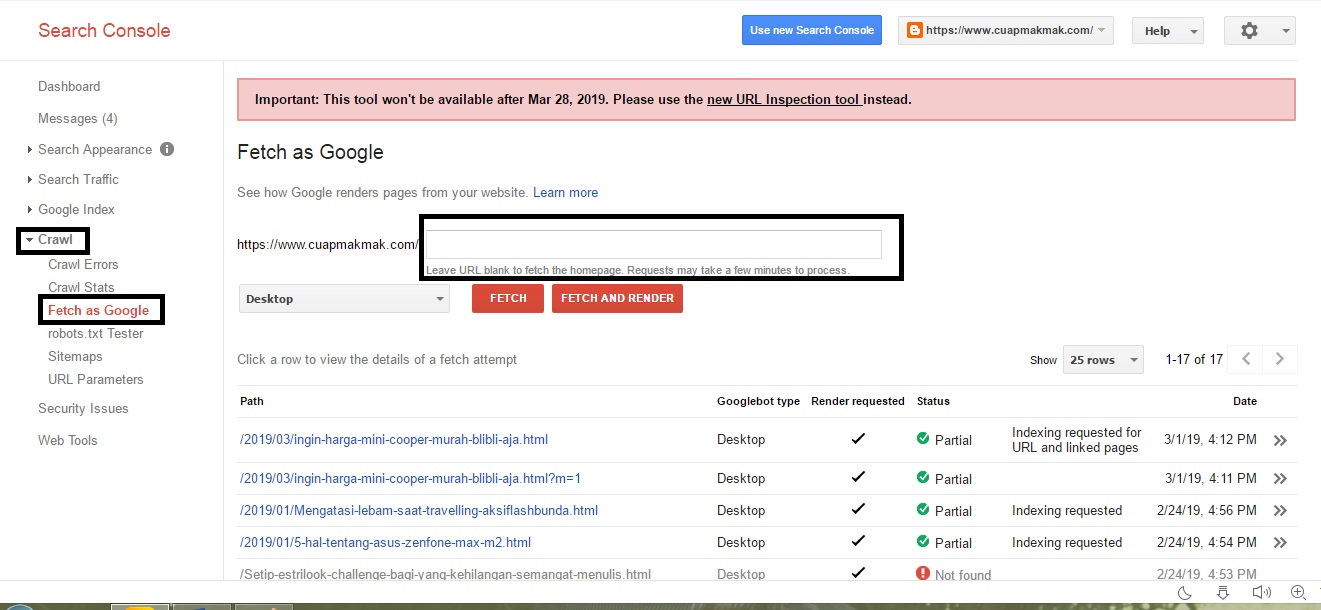Open details arrow for the 2/24/19, 4:54 PM row
1321x610 pixels.
tap(1280, 543)
